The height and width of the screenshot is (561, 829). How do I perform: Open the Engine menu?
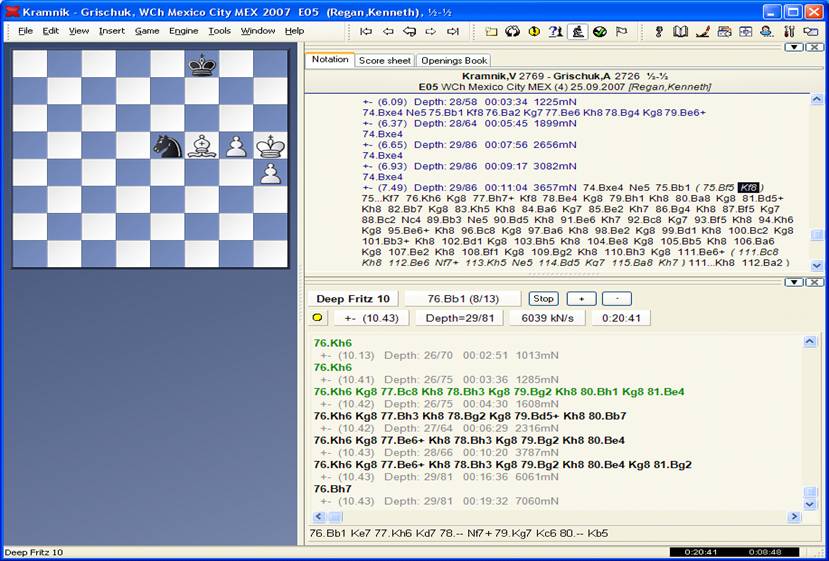(183, 31)
